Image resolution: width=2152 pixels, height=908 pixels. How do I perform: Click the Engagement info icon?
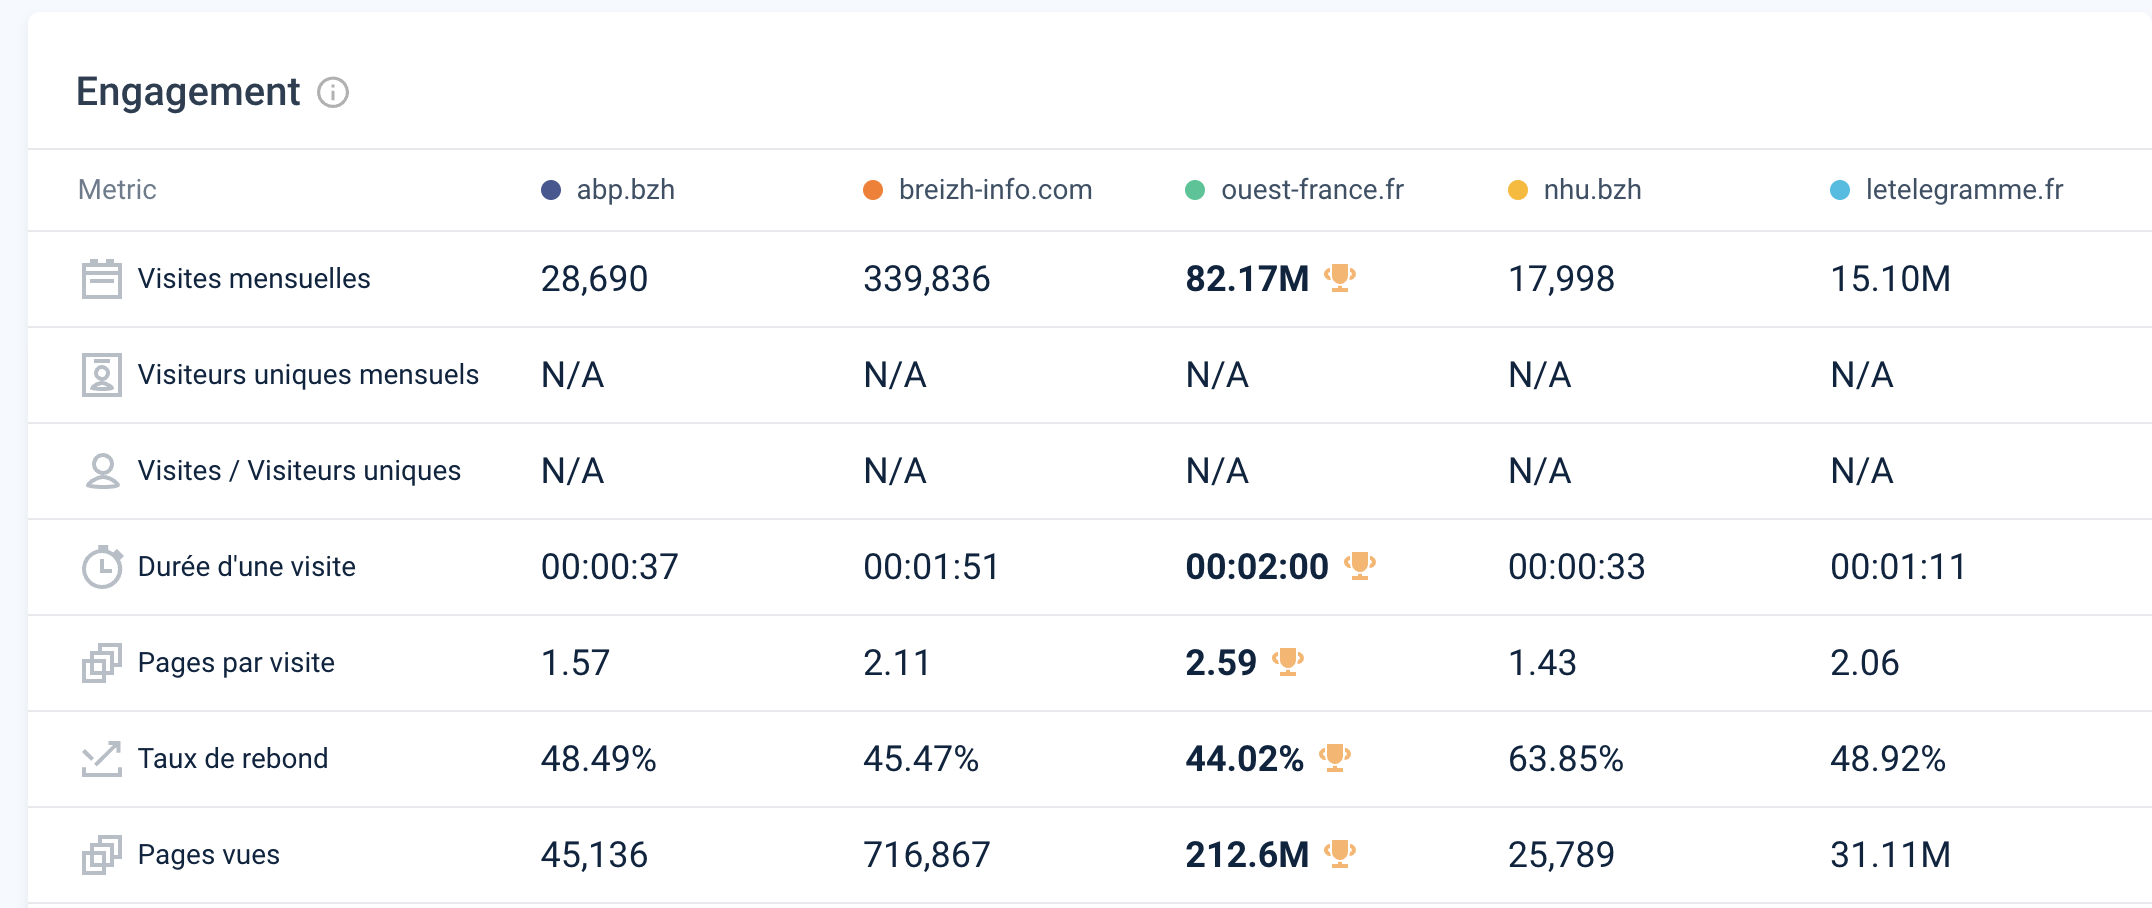pos(332,93)
